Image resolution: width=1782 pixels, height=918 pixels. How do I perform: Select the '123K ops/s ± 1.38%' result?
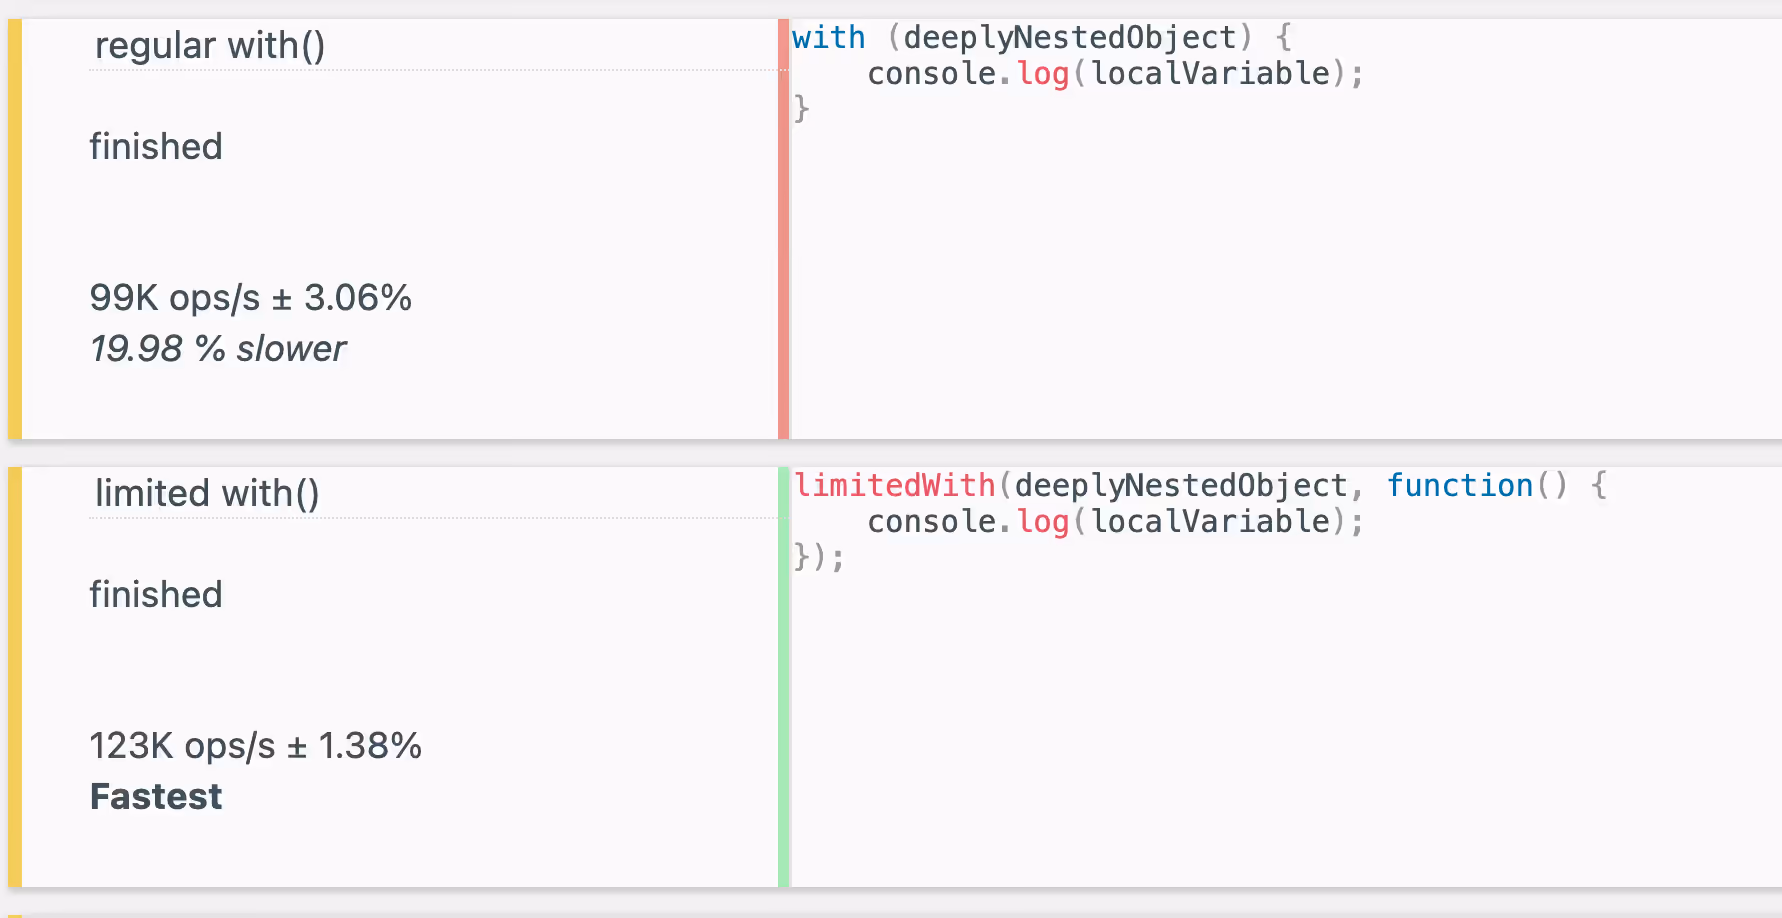[256, 746]
